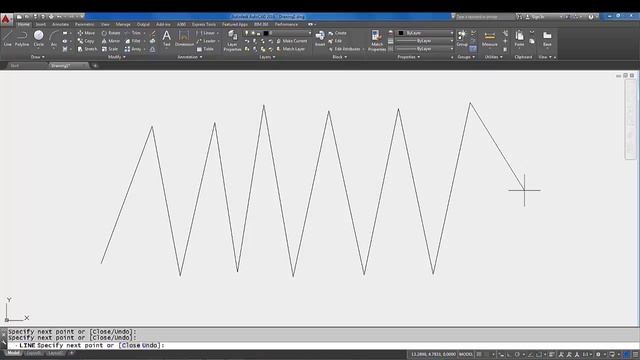640x360 pixels.
Task: Expand the Groups panel
Action: point(466,57)
